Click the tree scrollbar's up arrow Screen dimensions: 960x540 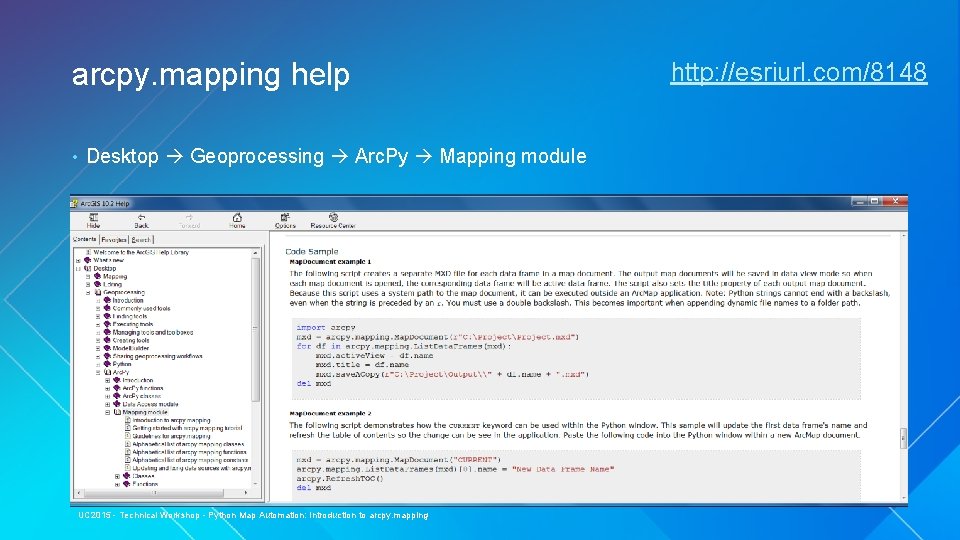(255, 252)
